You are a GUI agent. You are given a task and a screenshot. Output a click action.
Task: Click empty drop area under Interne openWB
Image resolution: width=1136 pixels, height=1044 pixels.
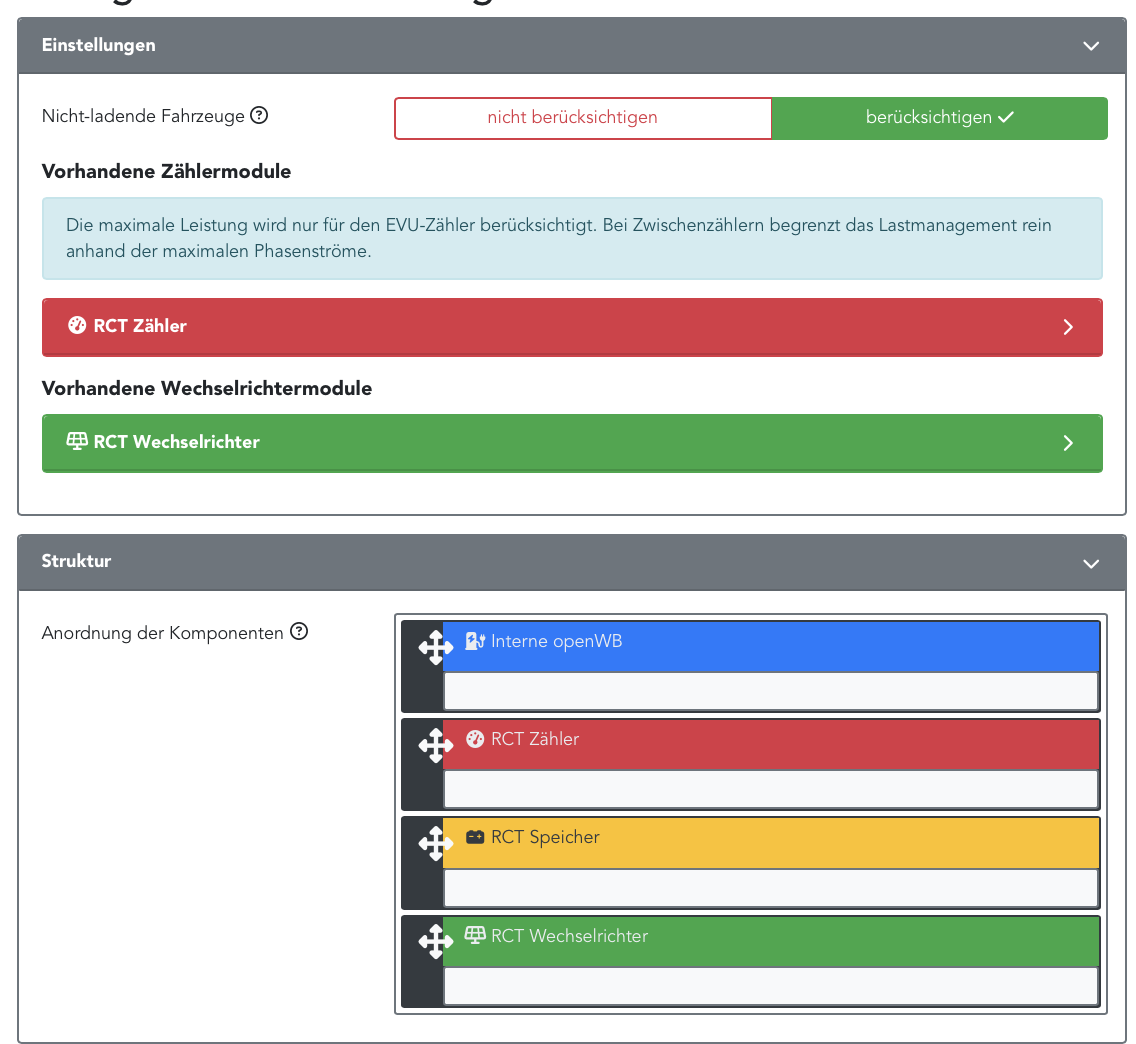(x=770, y=691)
